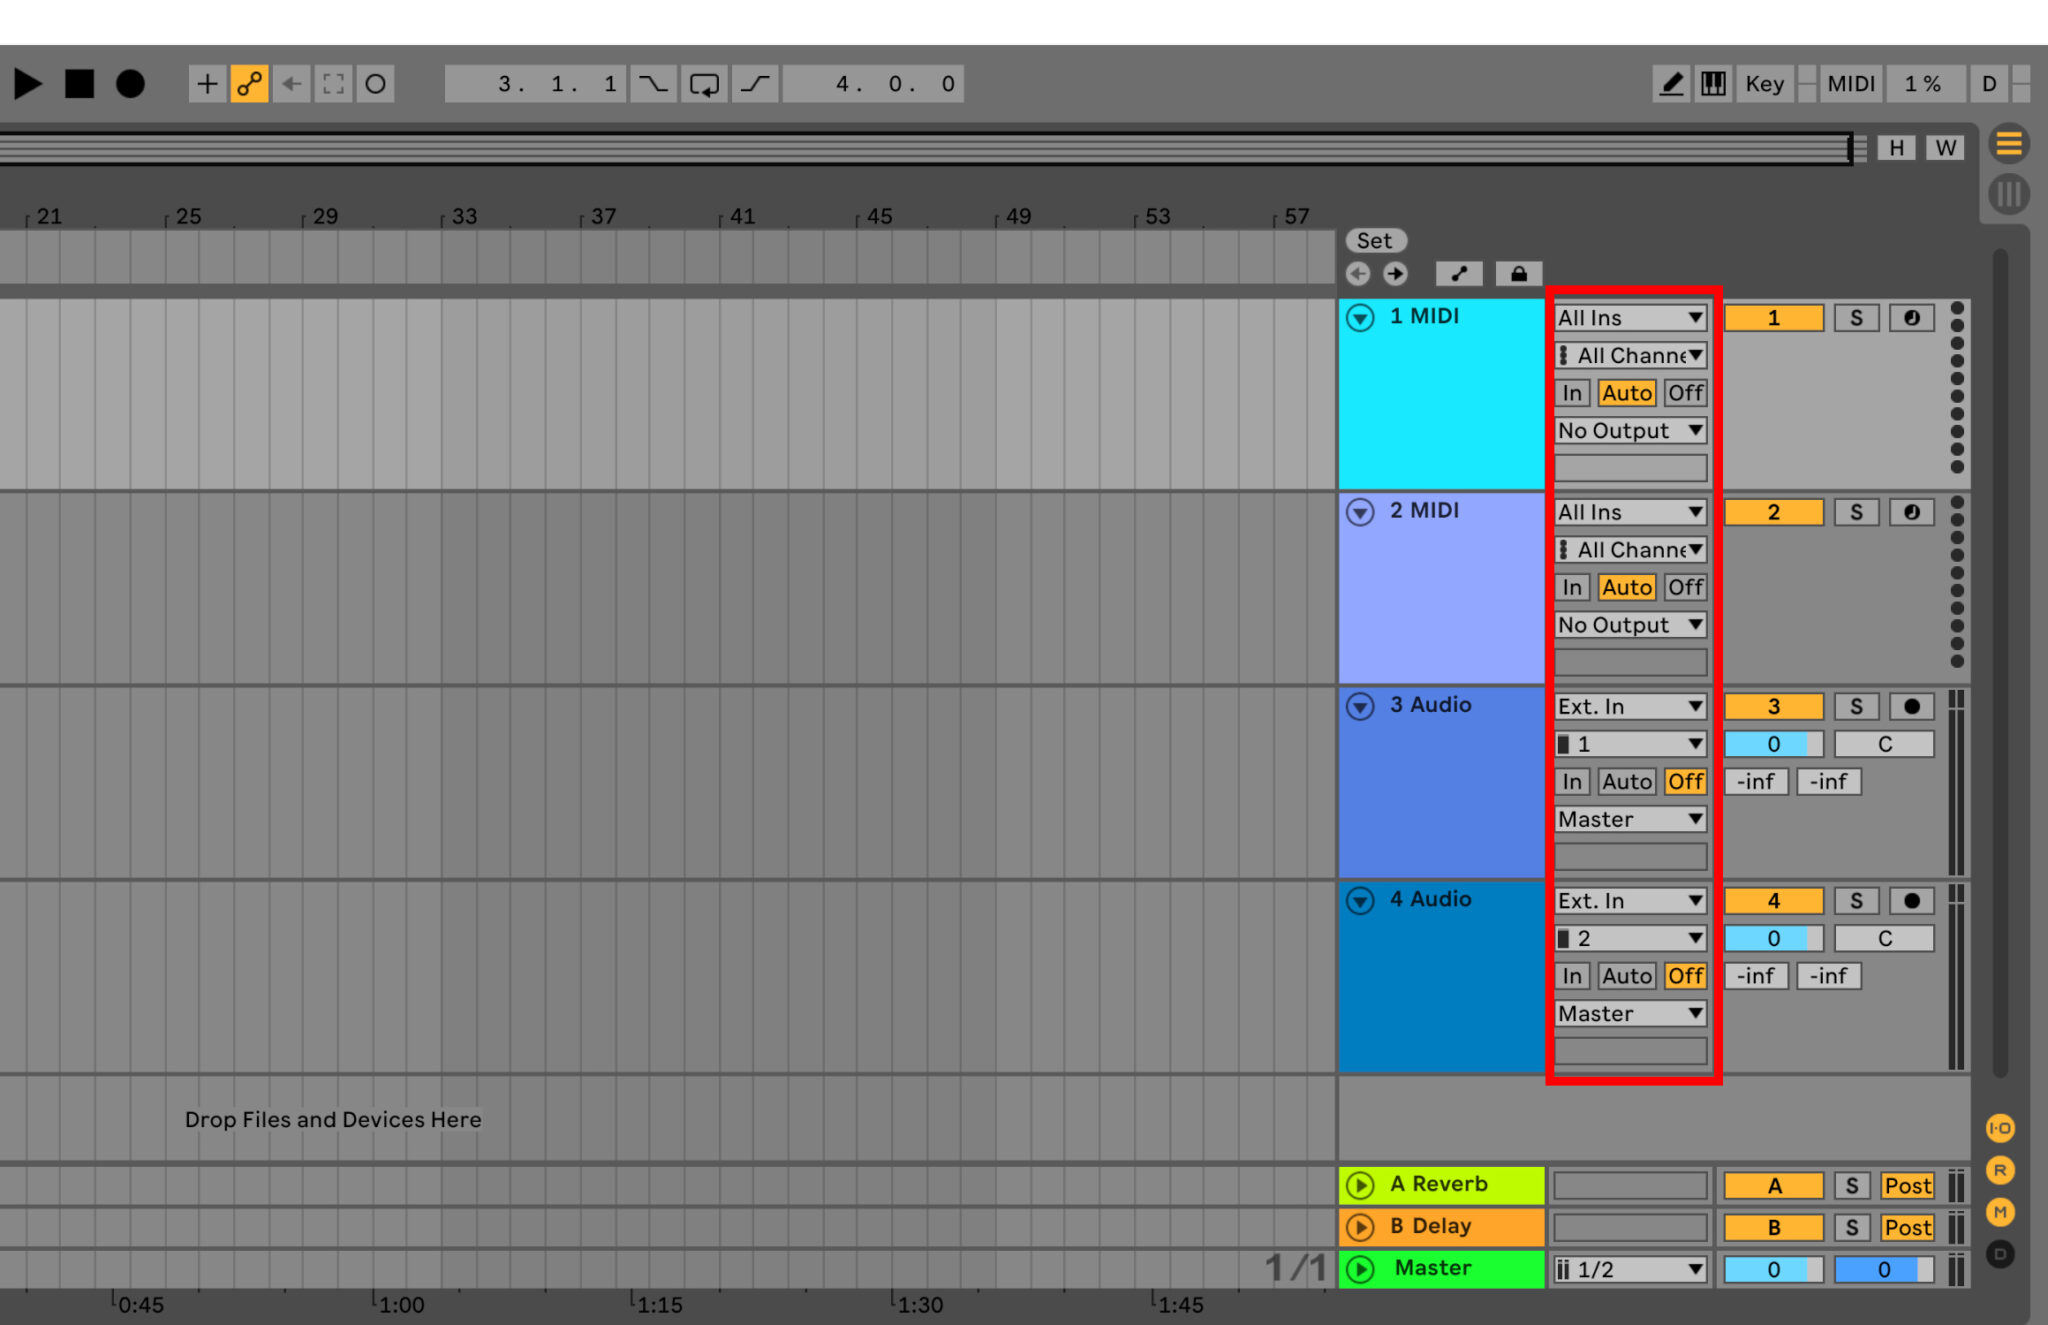This screenshot has width=2048, height=1325.
Task: Collapse the 2 MIDI track
Action: [1360, 512]
